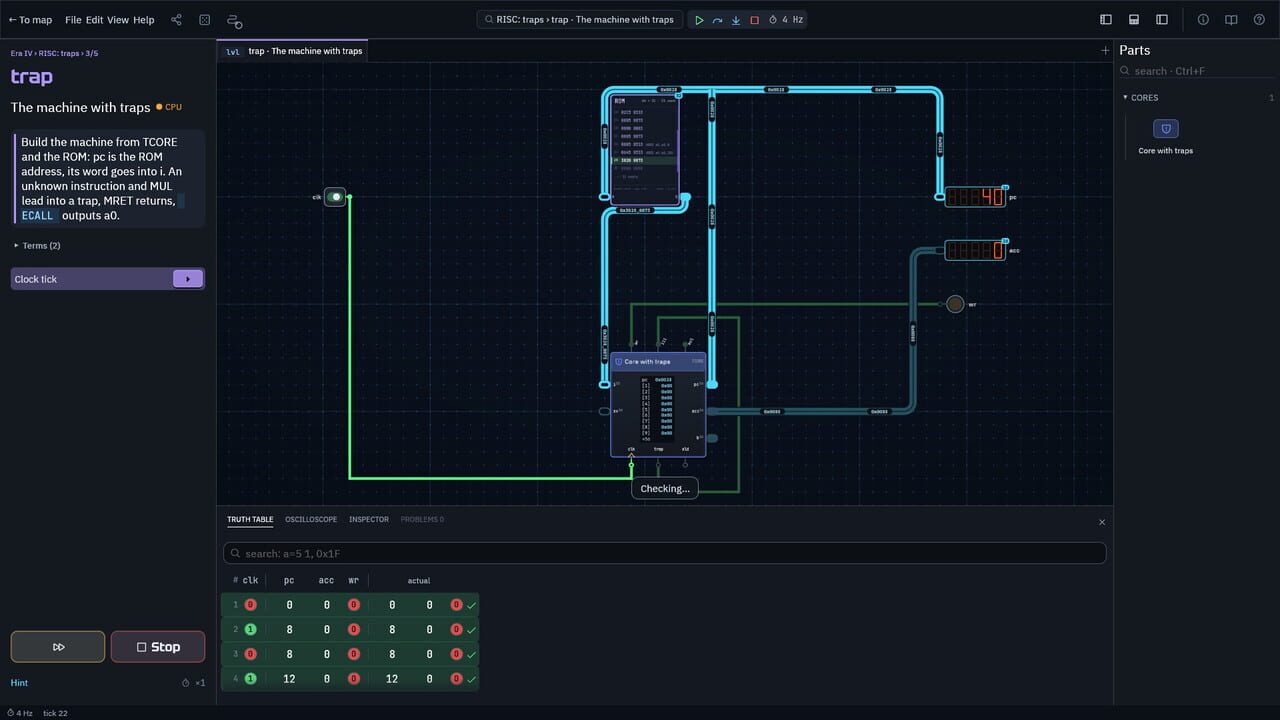Collapse the CORES section in Parts
The height and width of the screenshot is (720, 1280).
pyautogui.click(x=1144, y=98)
